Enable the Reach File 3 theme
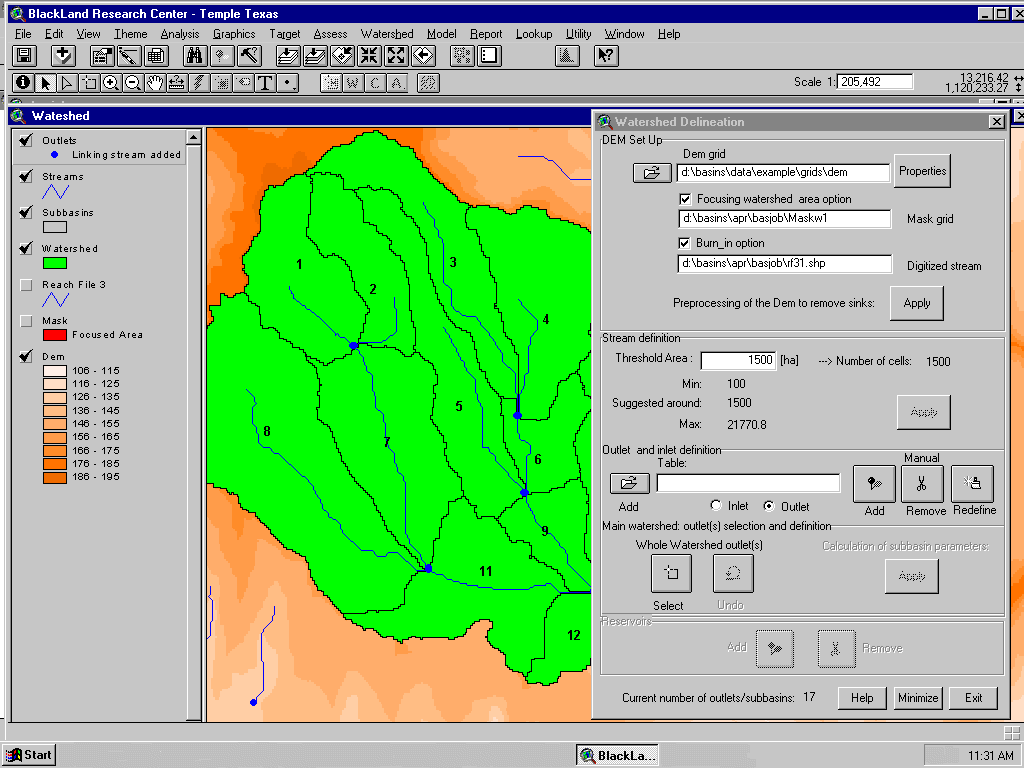 [x=26, y=285]
